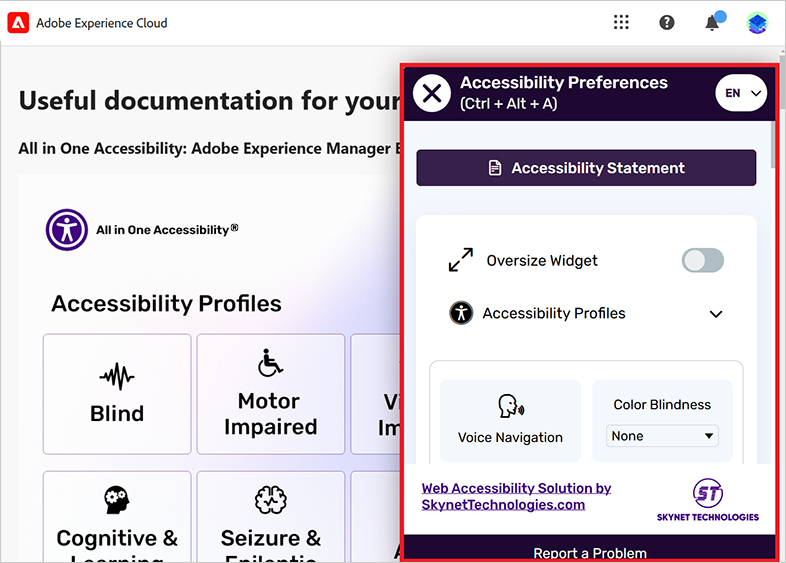Open the apps grid switcher
Image resolution: width=786 pixels, height=563 pixels.
click(621, 22)
